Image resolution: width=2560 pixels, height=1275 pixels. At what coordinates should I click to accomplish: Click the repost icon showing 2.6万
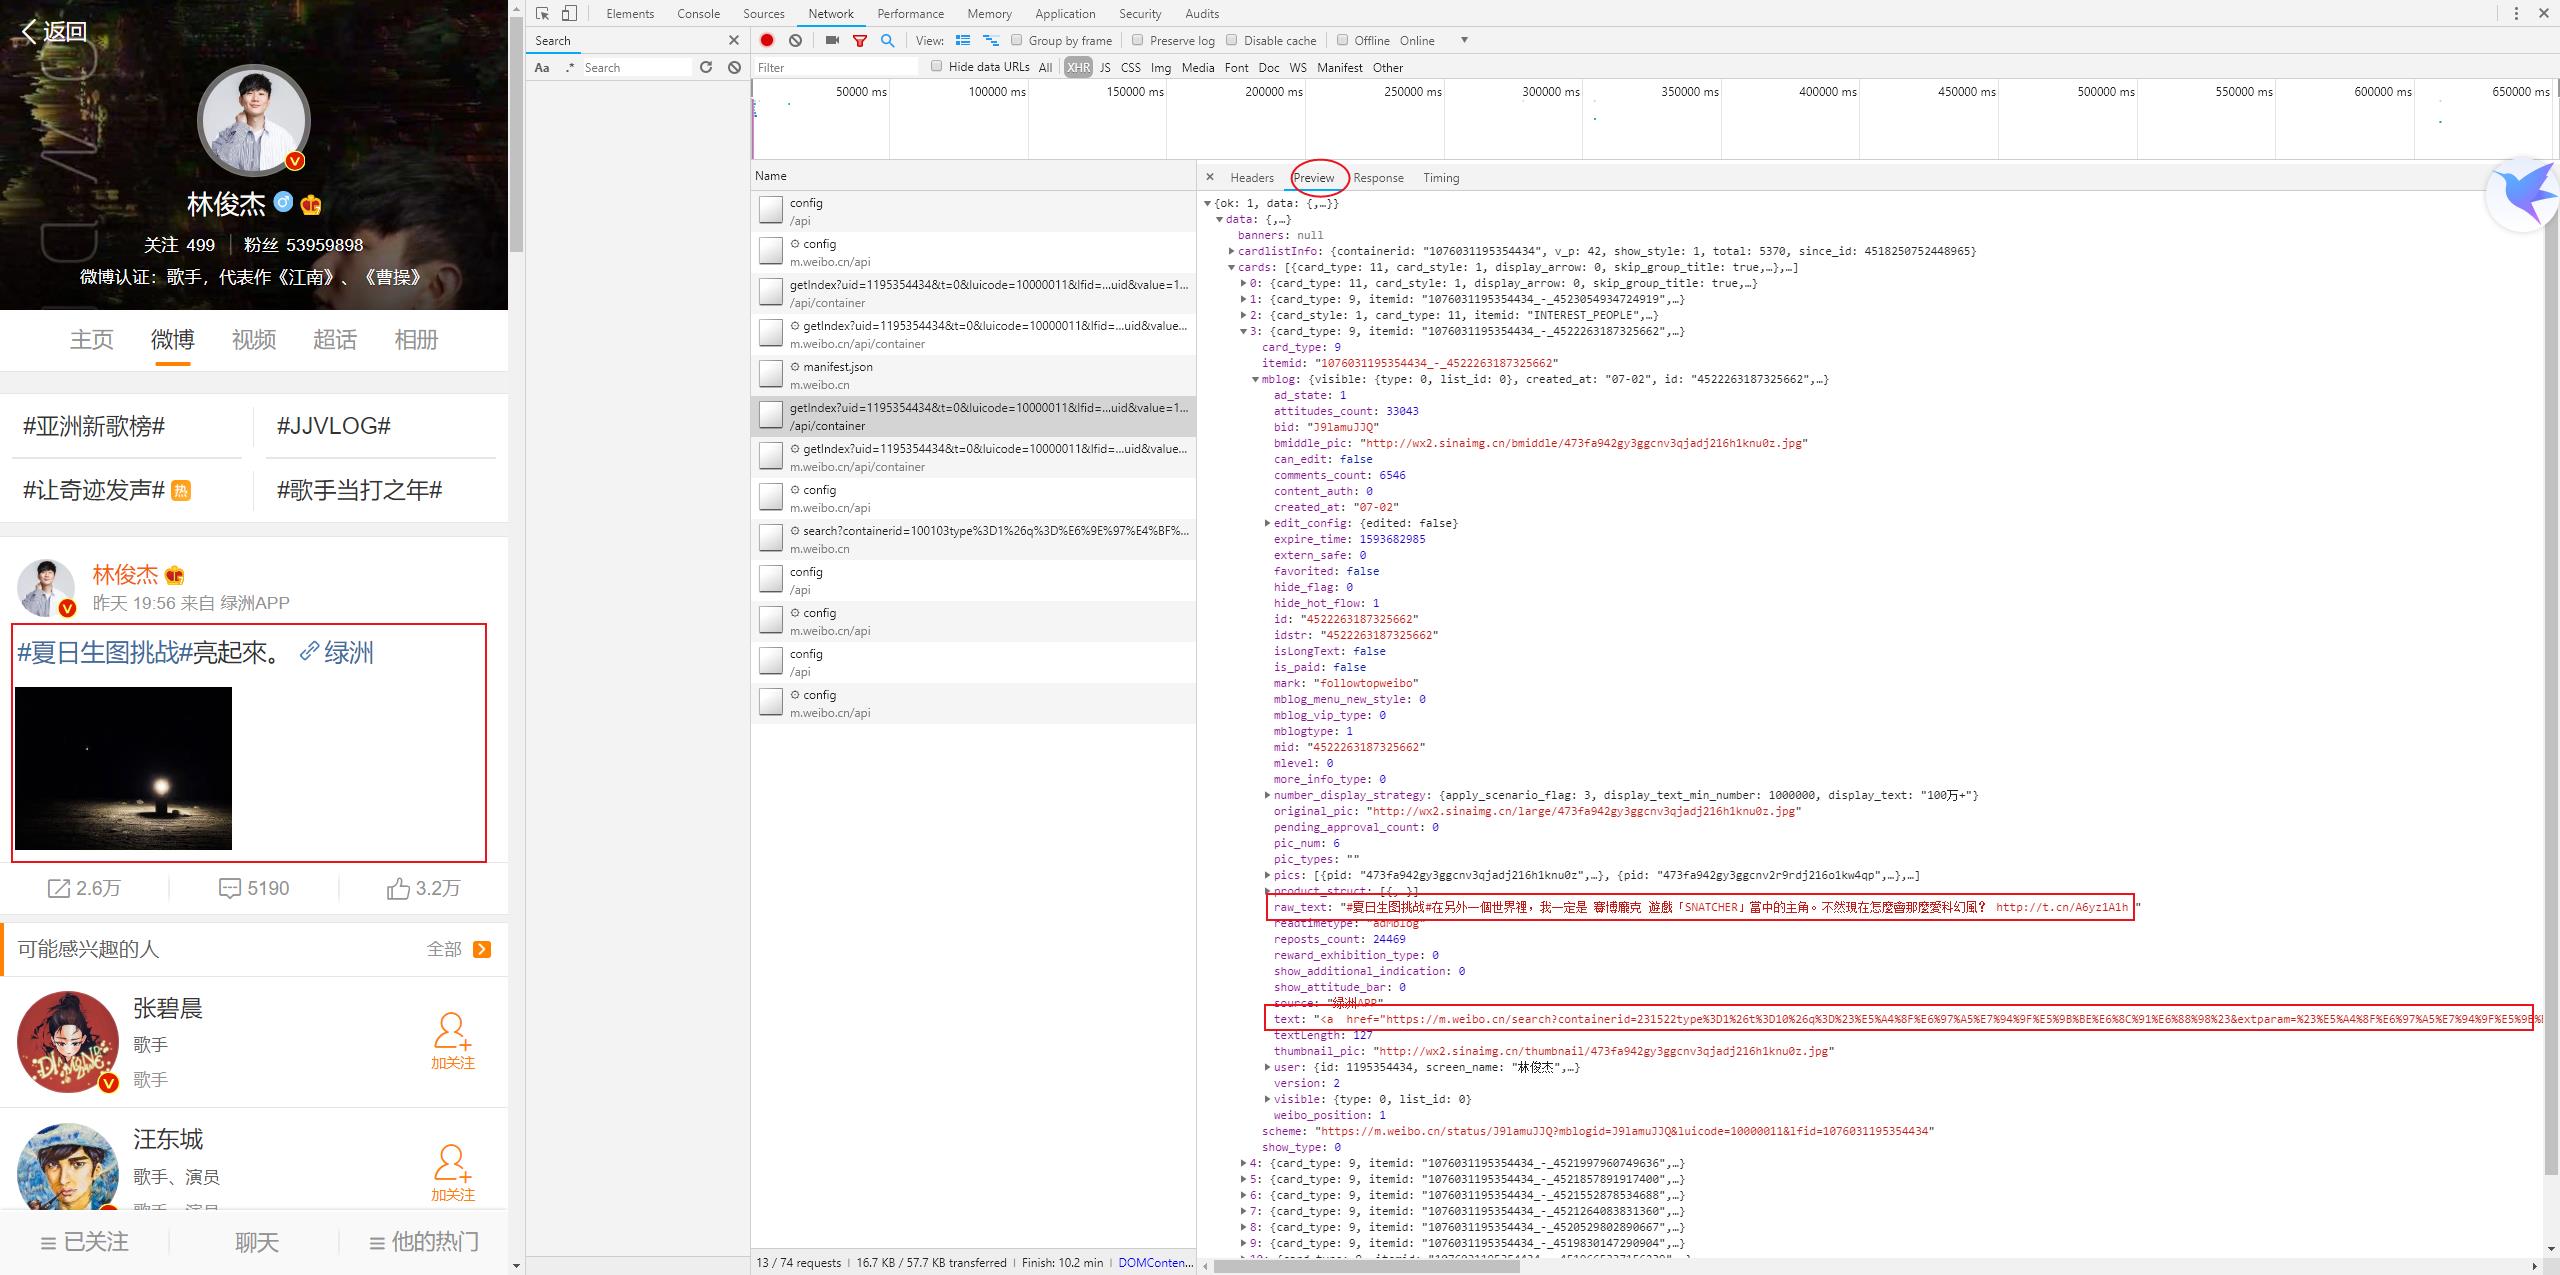pyautogui.click(x=59, y=888)
